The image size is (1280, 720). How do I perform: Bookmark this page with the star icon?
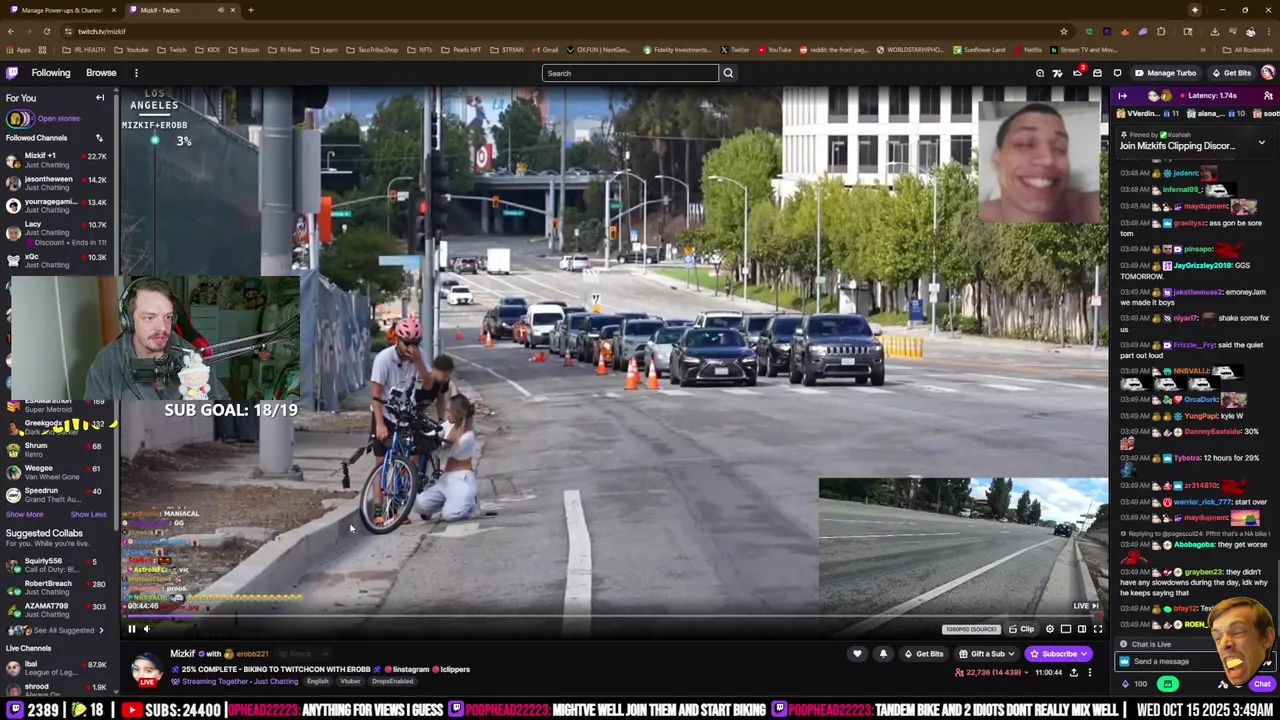(x=1064, y=31)
